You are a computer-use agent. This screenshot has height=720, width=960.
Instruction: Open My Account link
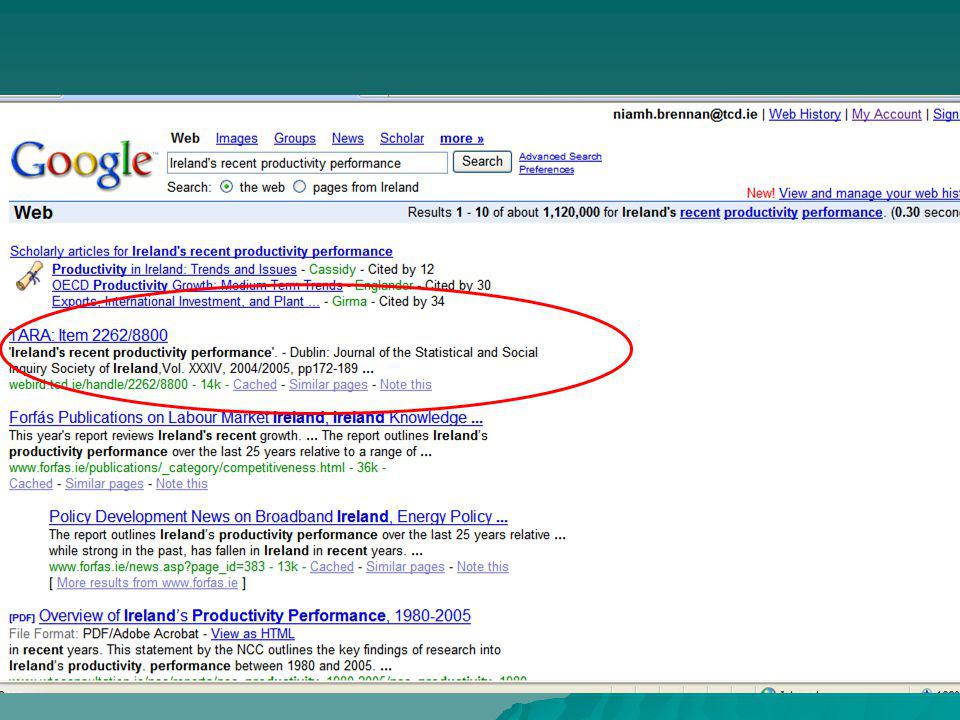pyautogui.click(x=887, y=114)
